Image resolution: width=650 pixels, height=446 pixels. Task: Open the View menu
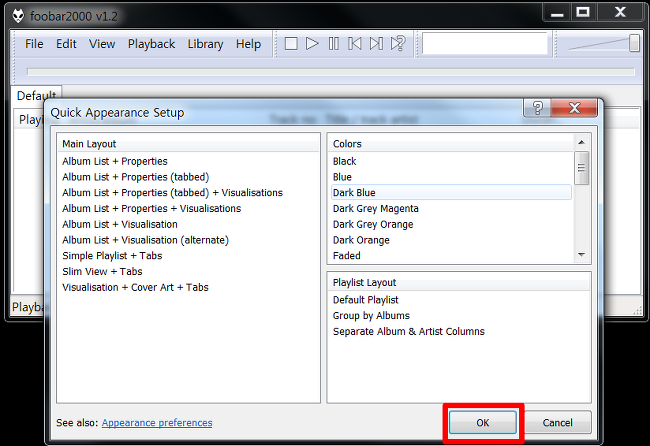pyautogui.click(x=102, y=44)
